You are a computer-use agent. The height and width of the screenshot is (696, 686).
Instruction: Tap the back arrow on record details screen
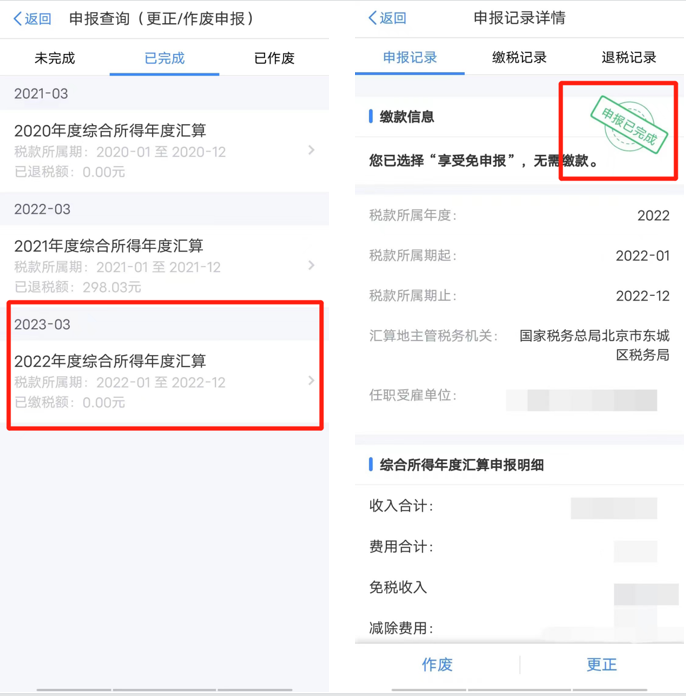(x=373, y=18)
